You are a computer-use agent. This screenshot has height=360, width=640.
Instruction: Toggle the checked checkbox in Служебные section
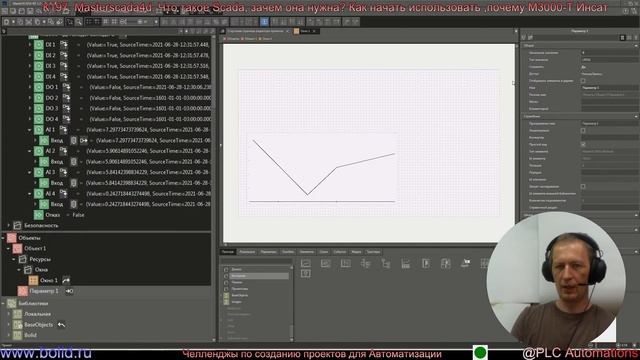point(583,144)
